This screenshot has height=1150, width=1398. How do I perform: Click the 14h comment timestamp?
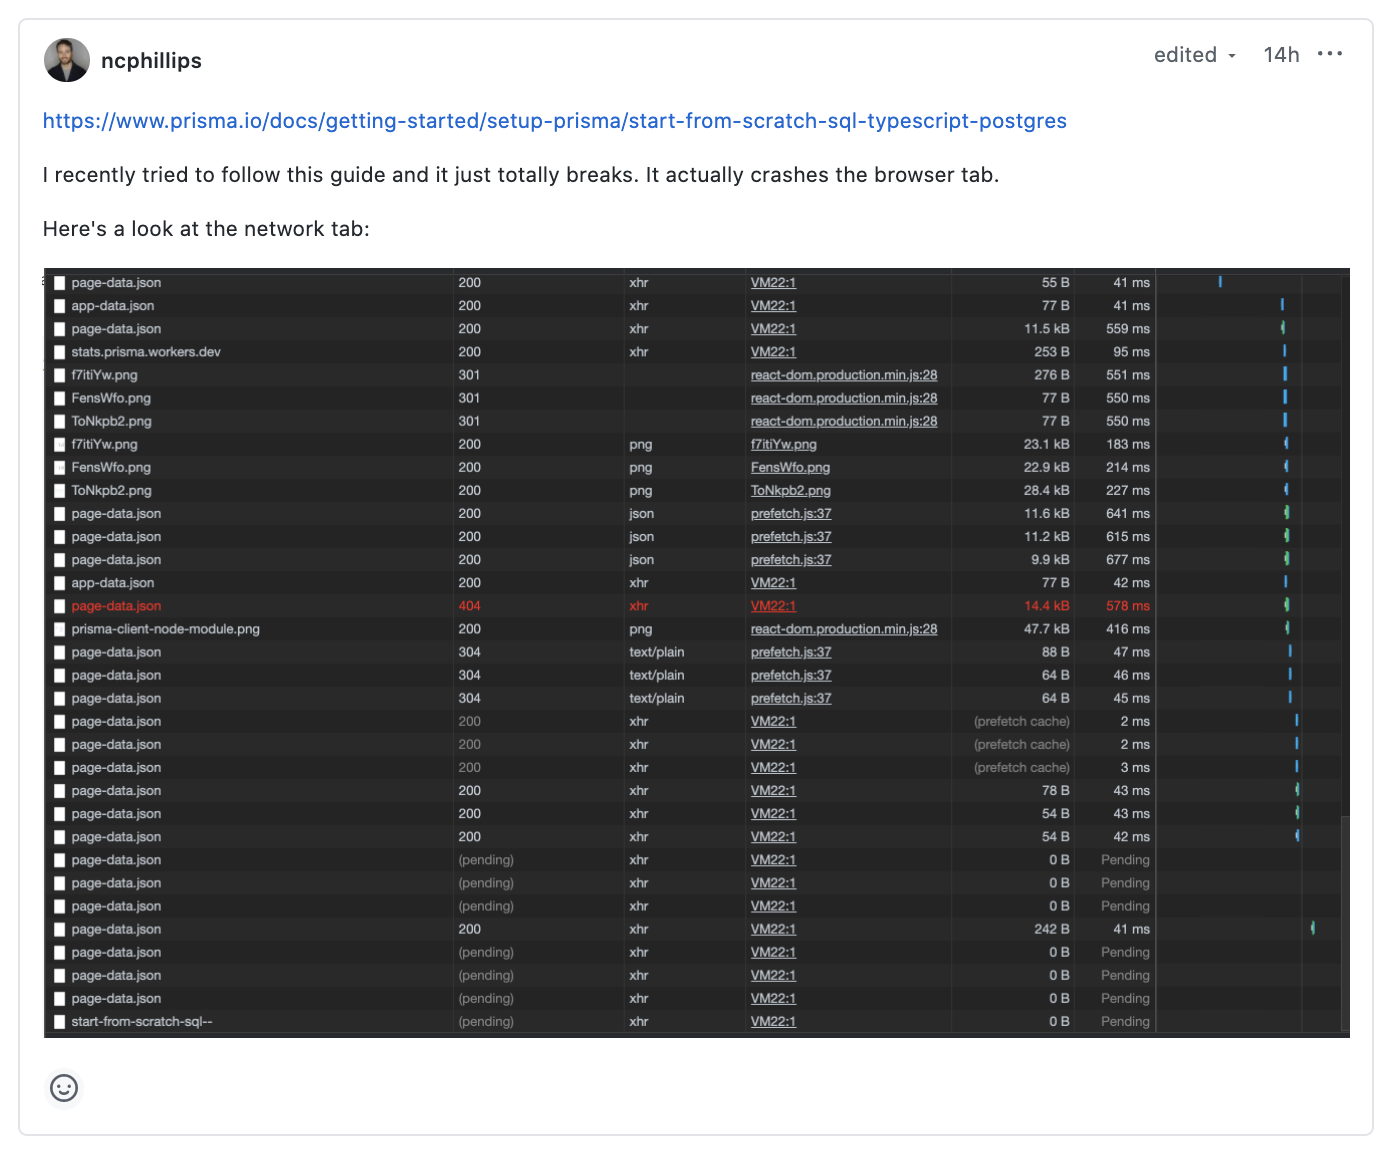[1281, 55]
